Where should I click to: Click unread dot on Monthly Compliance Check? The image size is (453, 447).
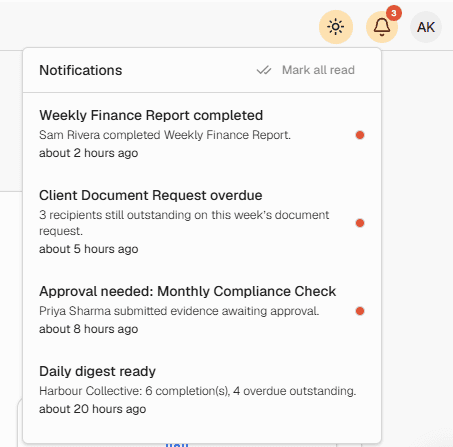[x=360, y=311]
